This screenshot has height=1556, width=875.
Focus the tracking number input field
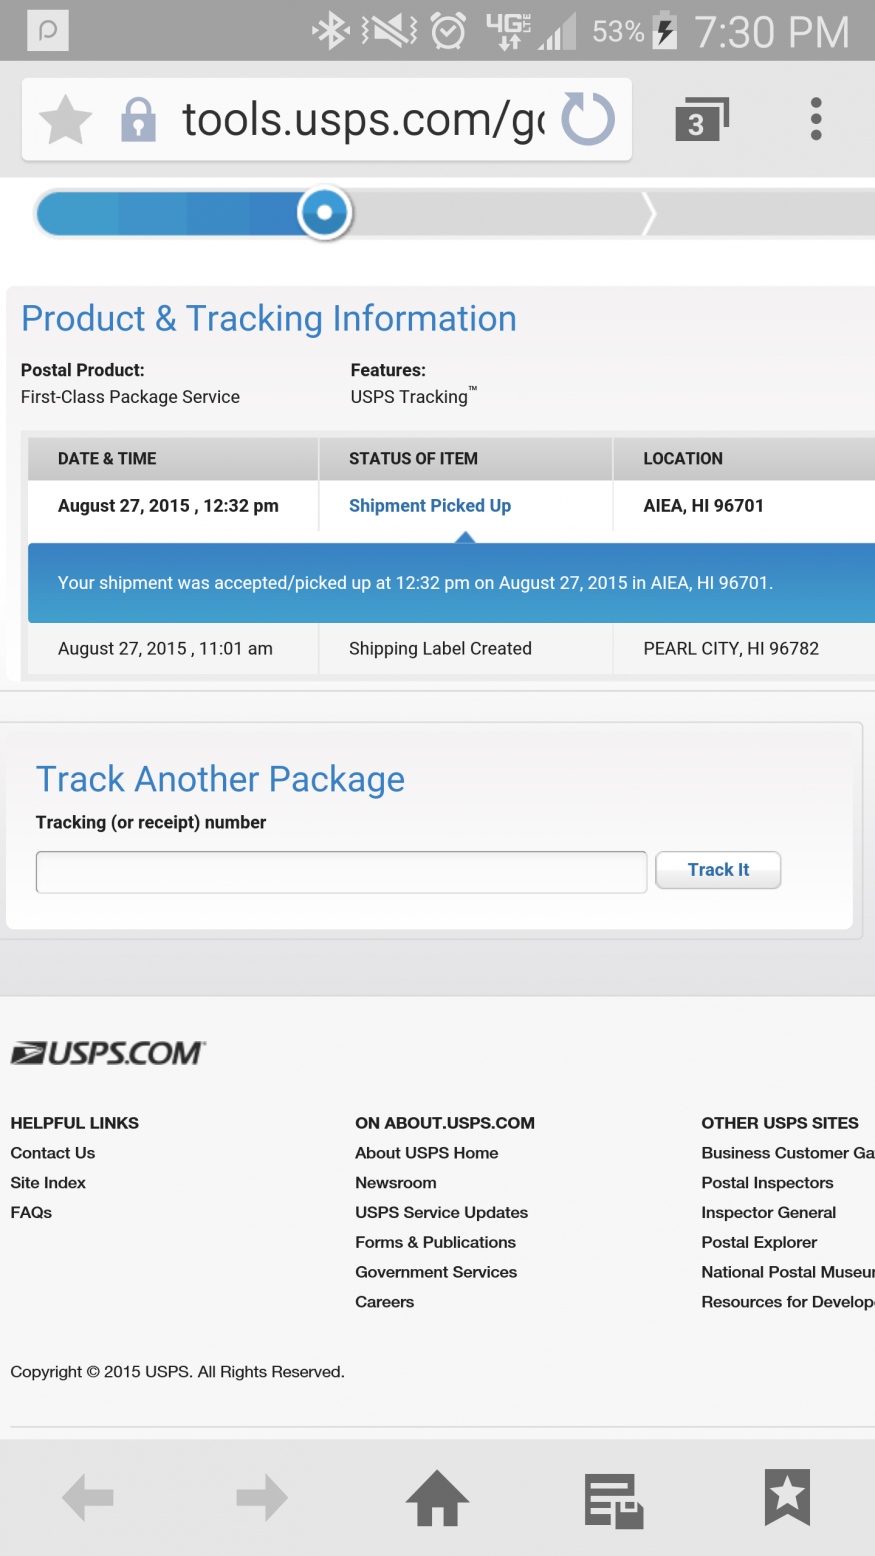(x=341, y=872)
